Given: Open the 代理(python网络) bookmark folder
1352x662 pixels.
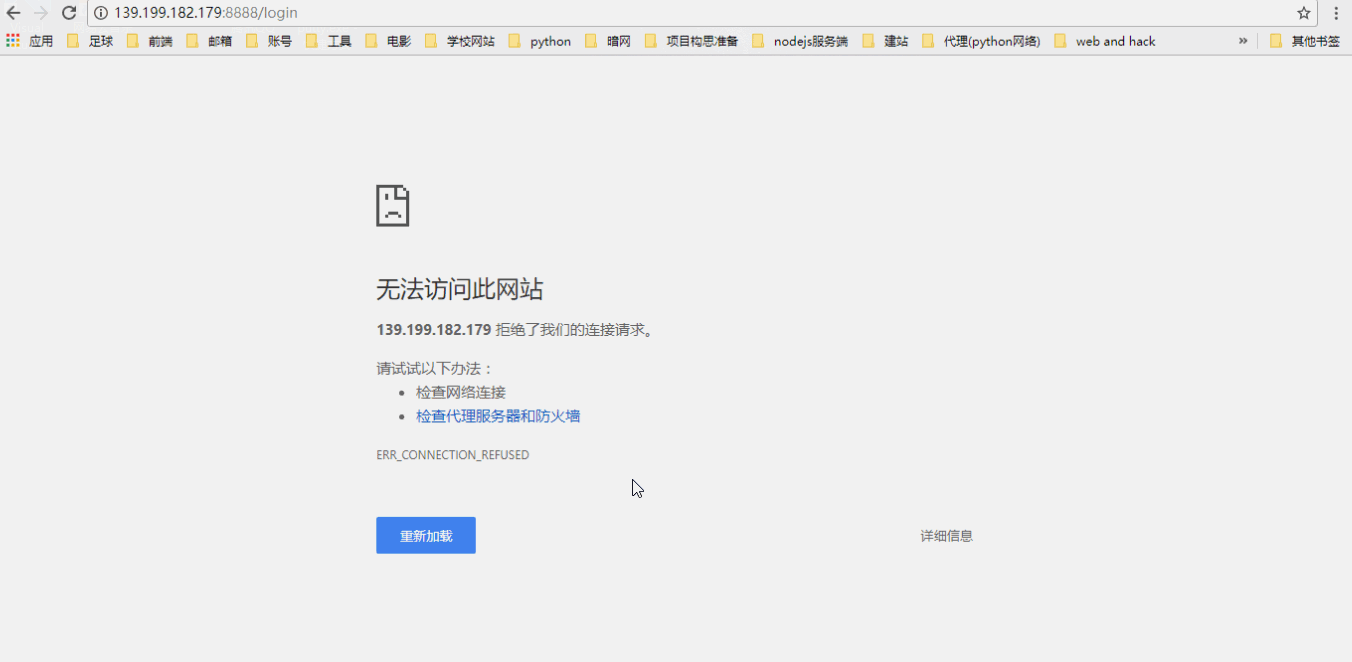Looking at the screenshot, I should point(981,41).
